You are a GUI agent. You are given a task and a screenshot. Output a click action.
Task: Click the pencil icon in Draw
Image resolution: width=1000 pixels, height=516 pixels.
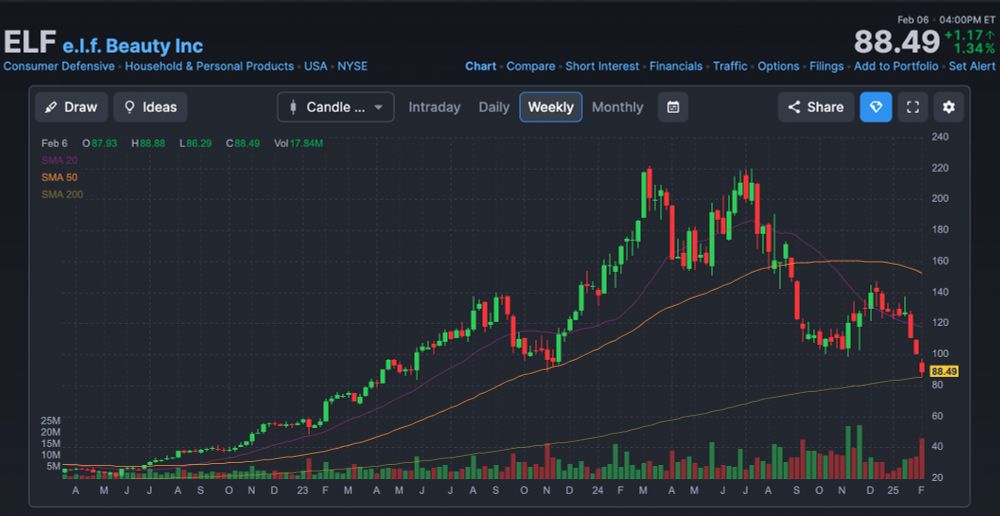point(50,107)
